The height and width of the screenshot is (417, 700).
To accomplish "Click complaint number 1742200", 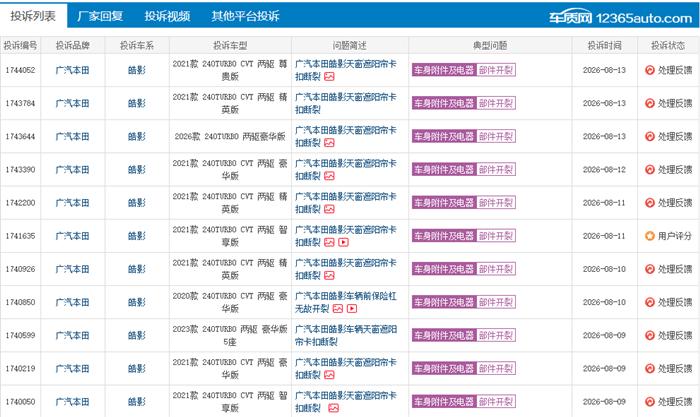I will [21, 203].
